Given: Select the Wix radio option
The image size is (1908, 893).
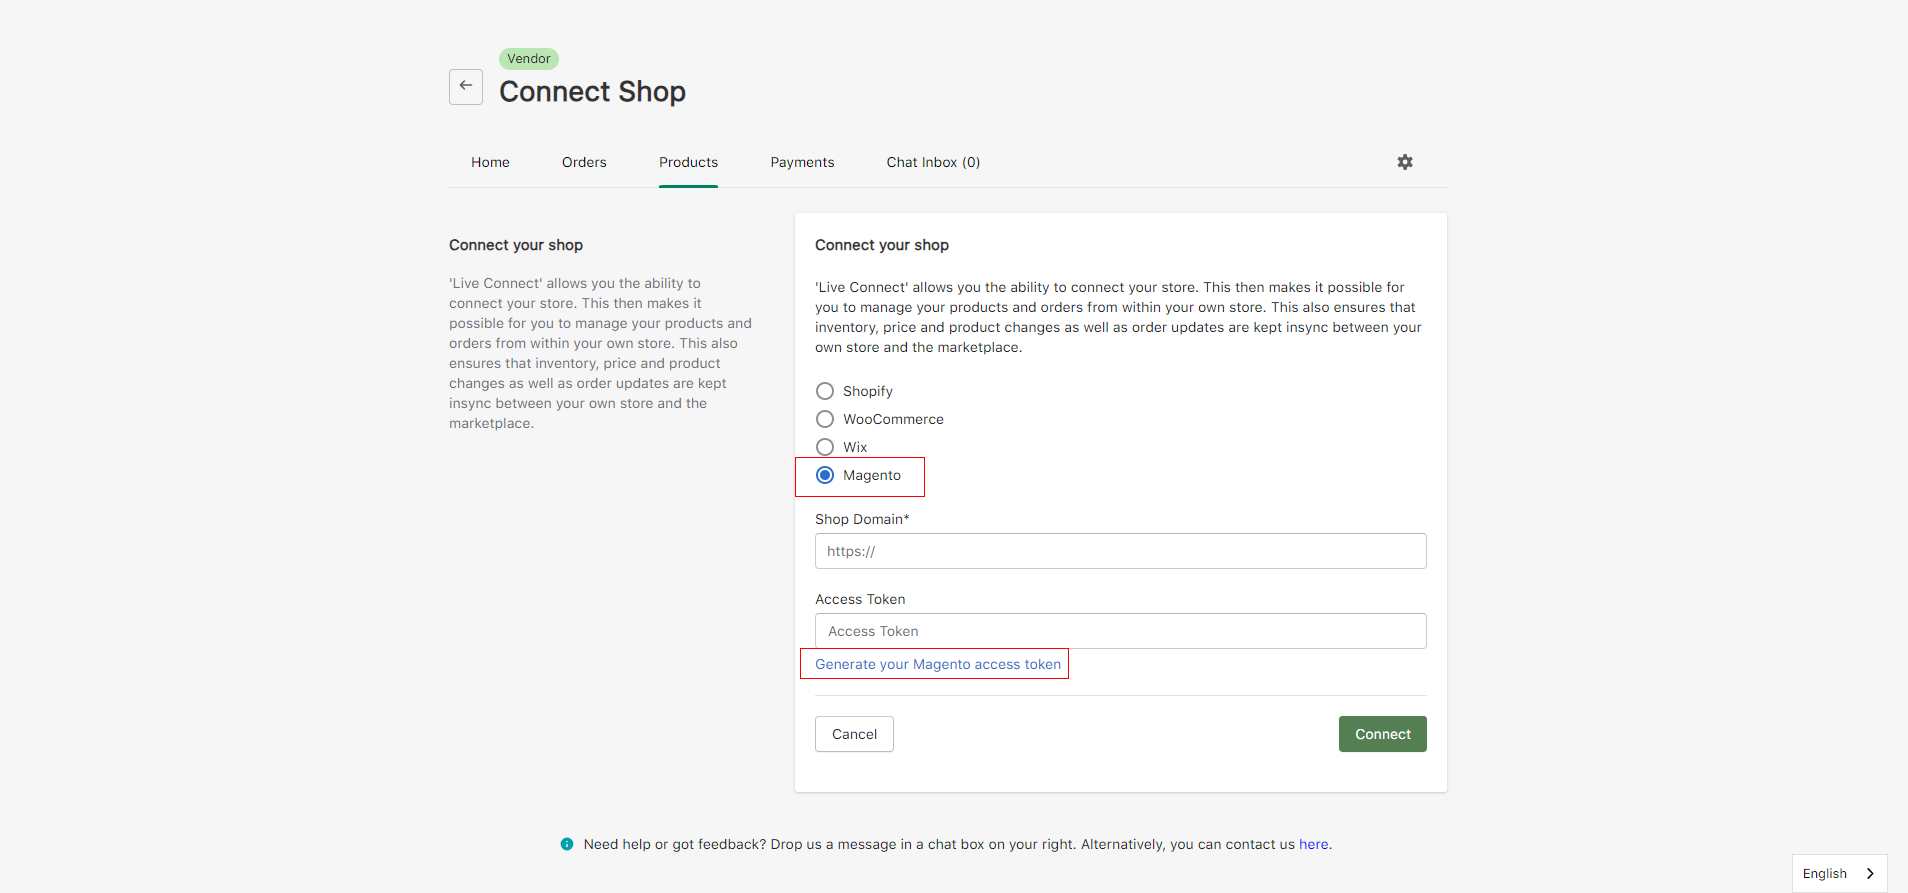Looking at the screenshot, I should [x=825, y=447].
